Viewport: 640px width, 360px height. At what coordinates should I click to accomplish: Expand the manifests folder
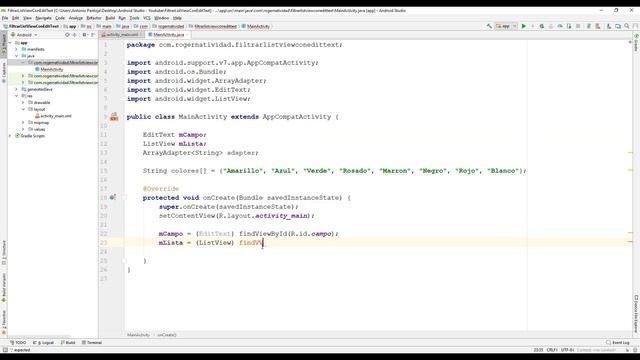pyautogui.click(x=16, y=49)
